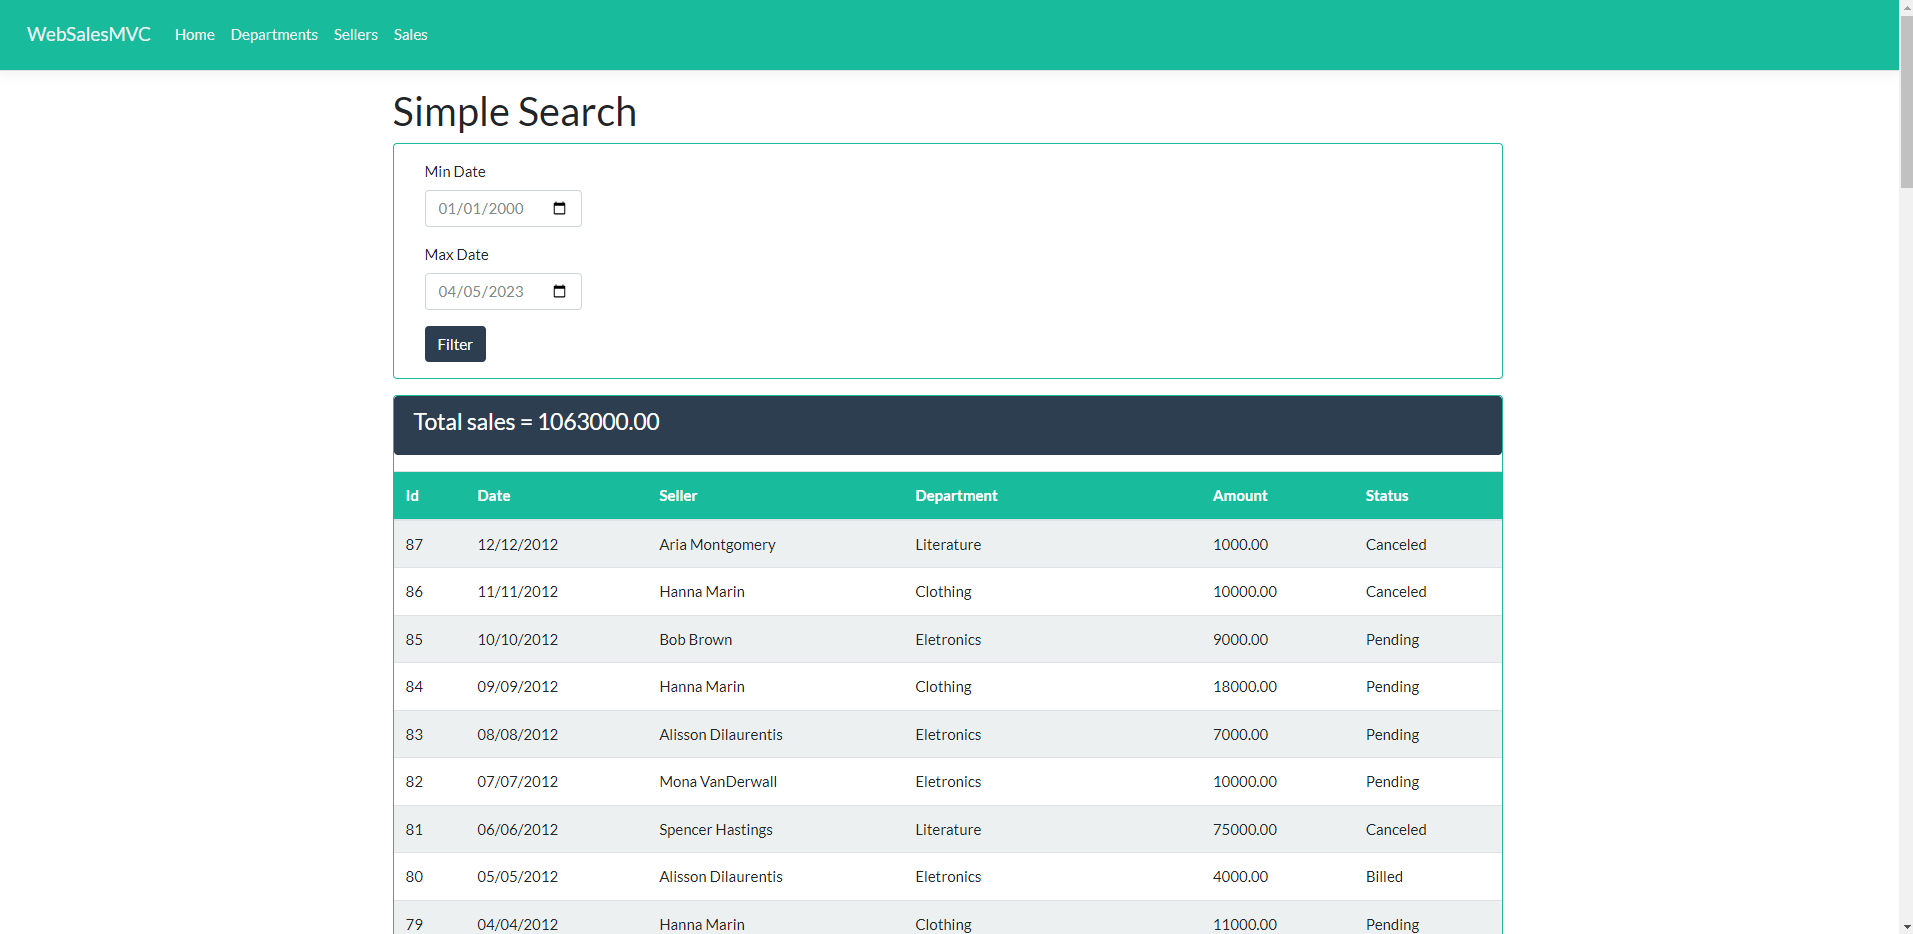Select the Home menu item

194,34
